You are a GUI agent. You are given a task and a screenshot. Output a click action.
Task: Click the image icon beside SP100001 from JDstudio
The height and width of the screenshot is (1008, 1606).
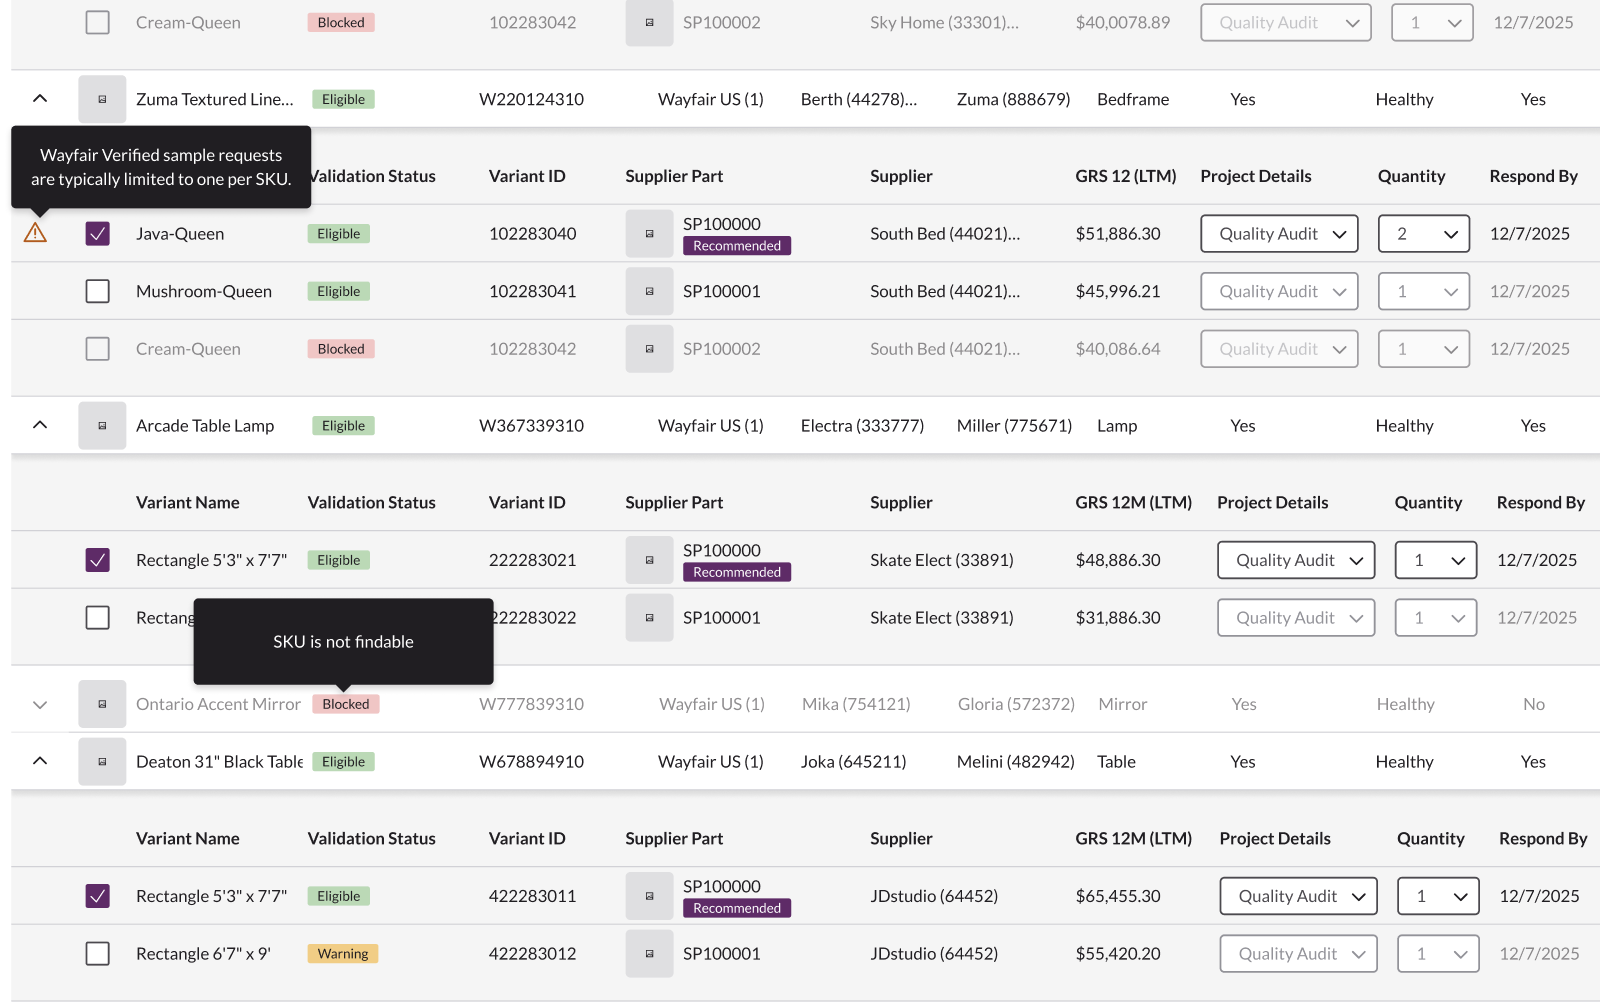pos(649,953)
